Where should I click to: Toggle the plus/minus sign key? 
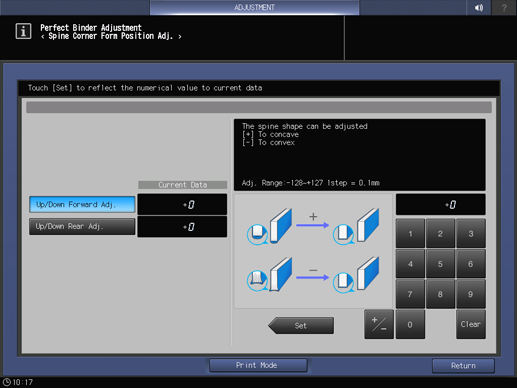click(379, 324)
